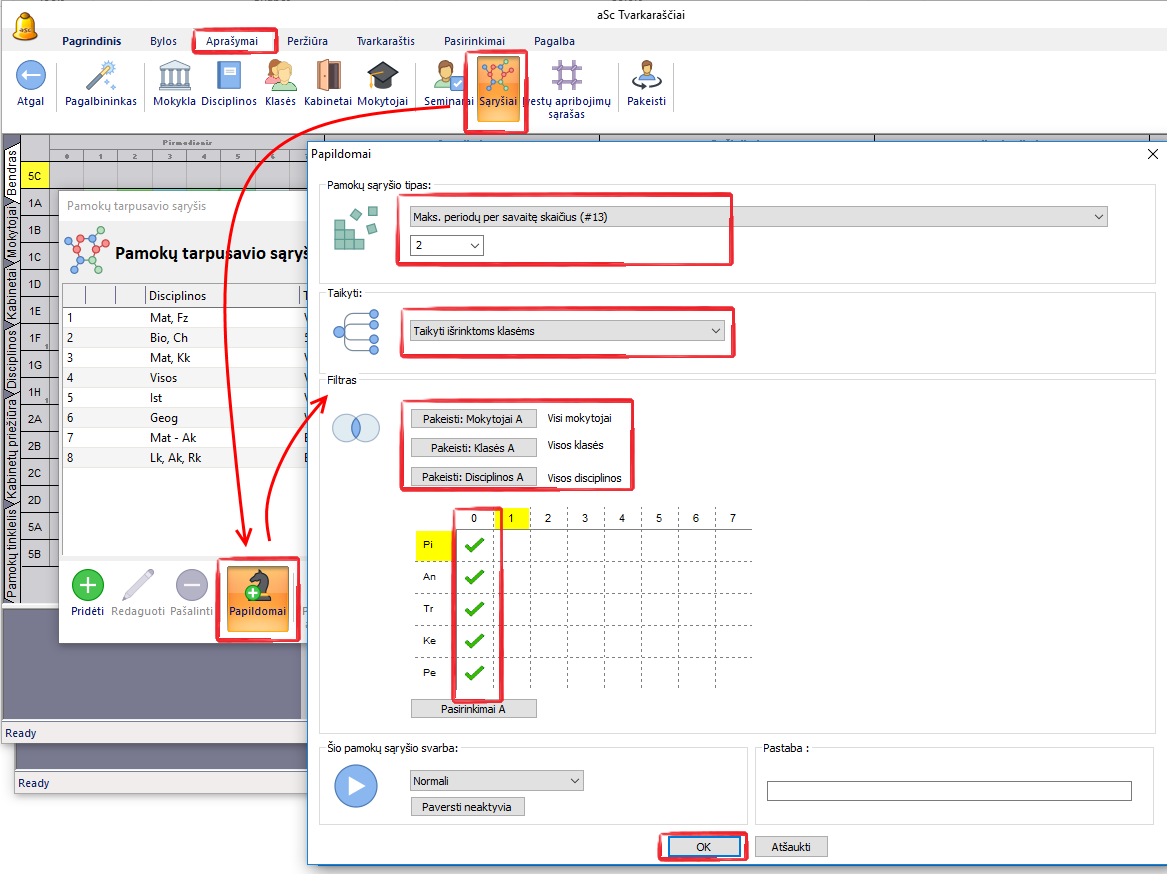Toggle the Pe row checkmark in column 0
Image resolution: width=1167 pixels, height=874 pixels.
pyautogui.click(x=475, y=673)
